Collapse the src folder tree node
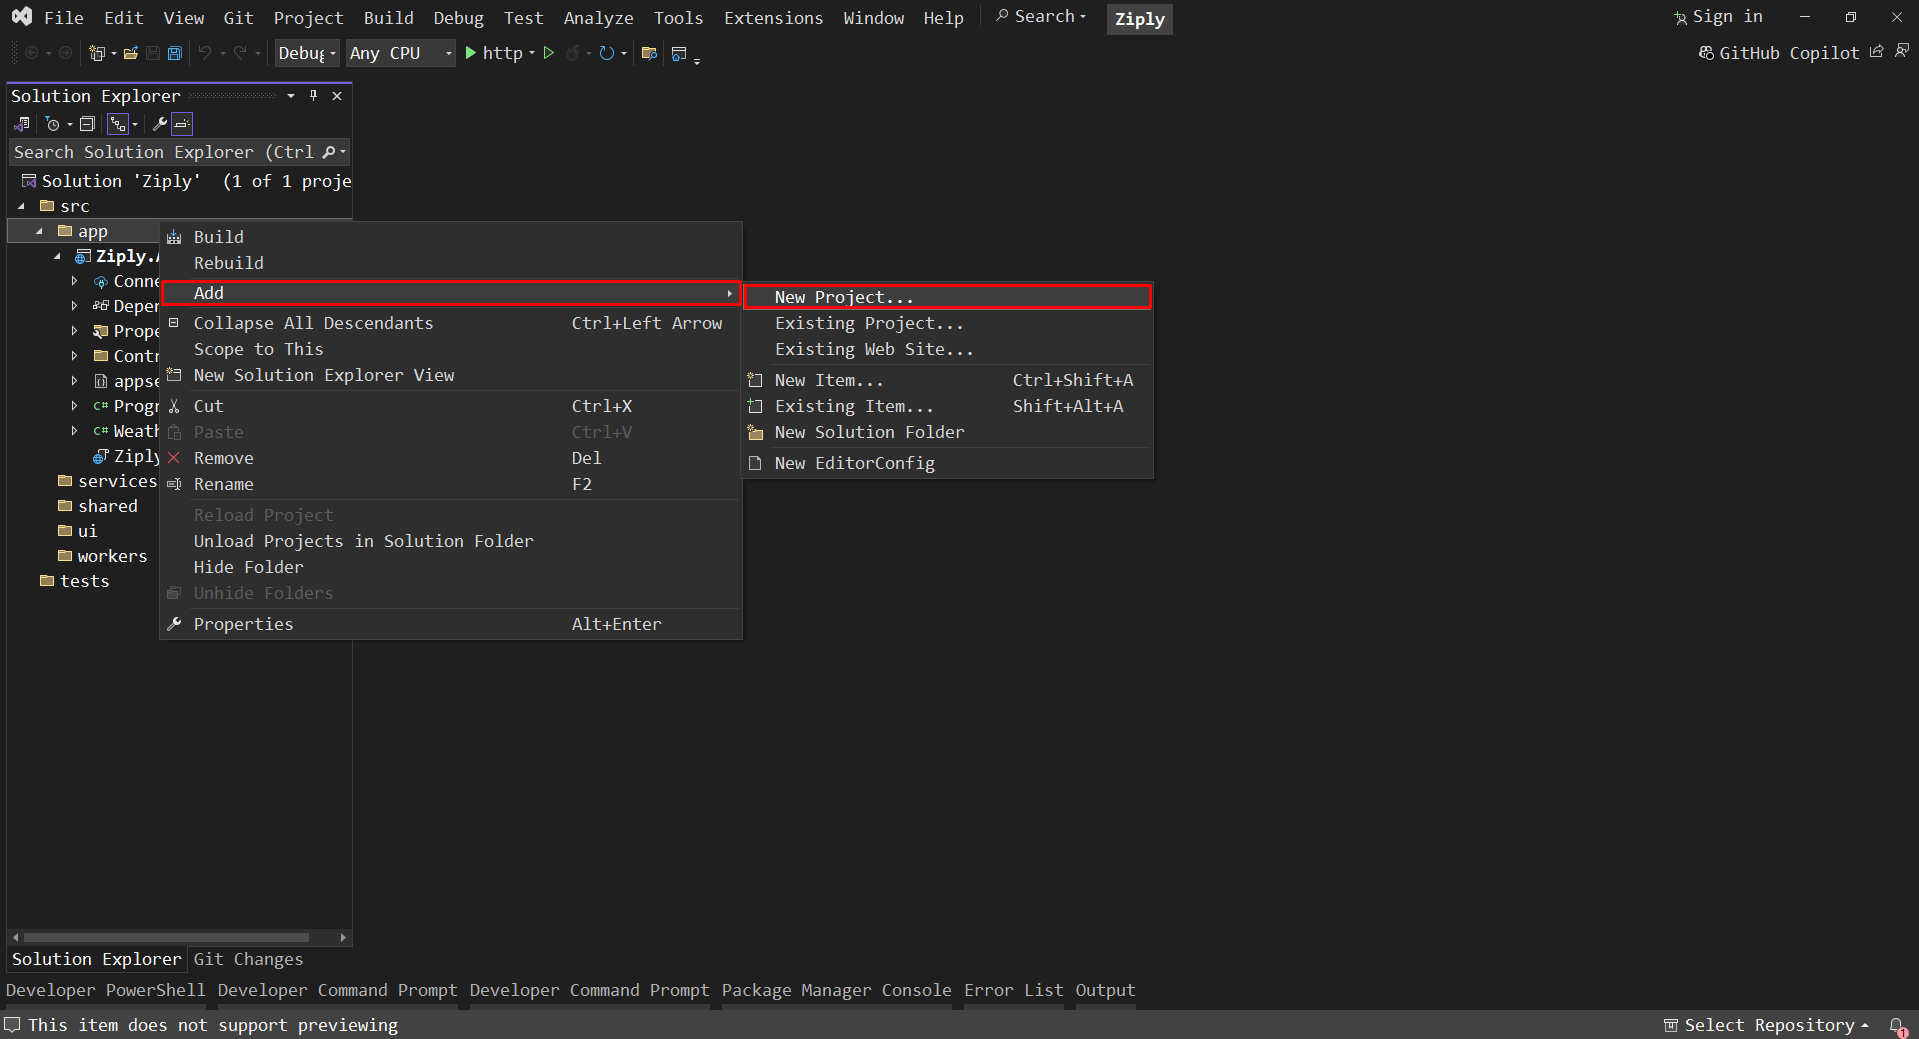Viewport: 1919px width, 1039px height. (x=22, y=206)
